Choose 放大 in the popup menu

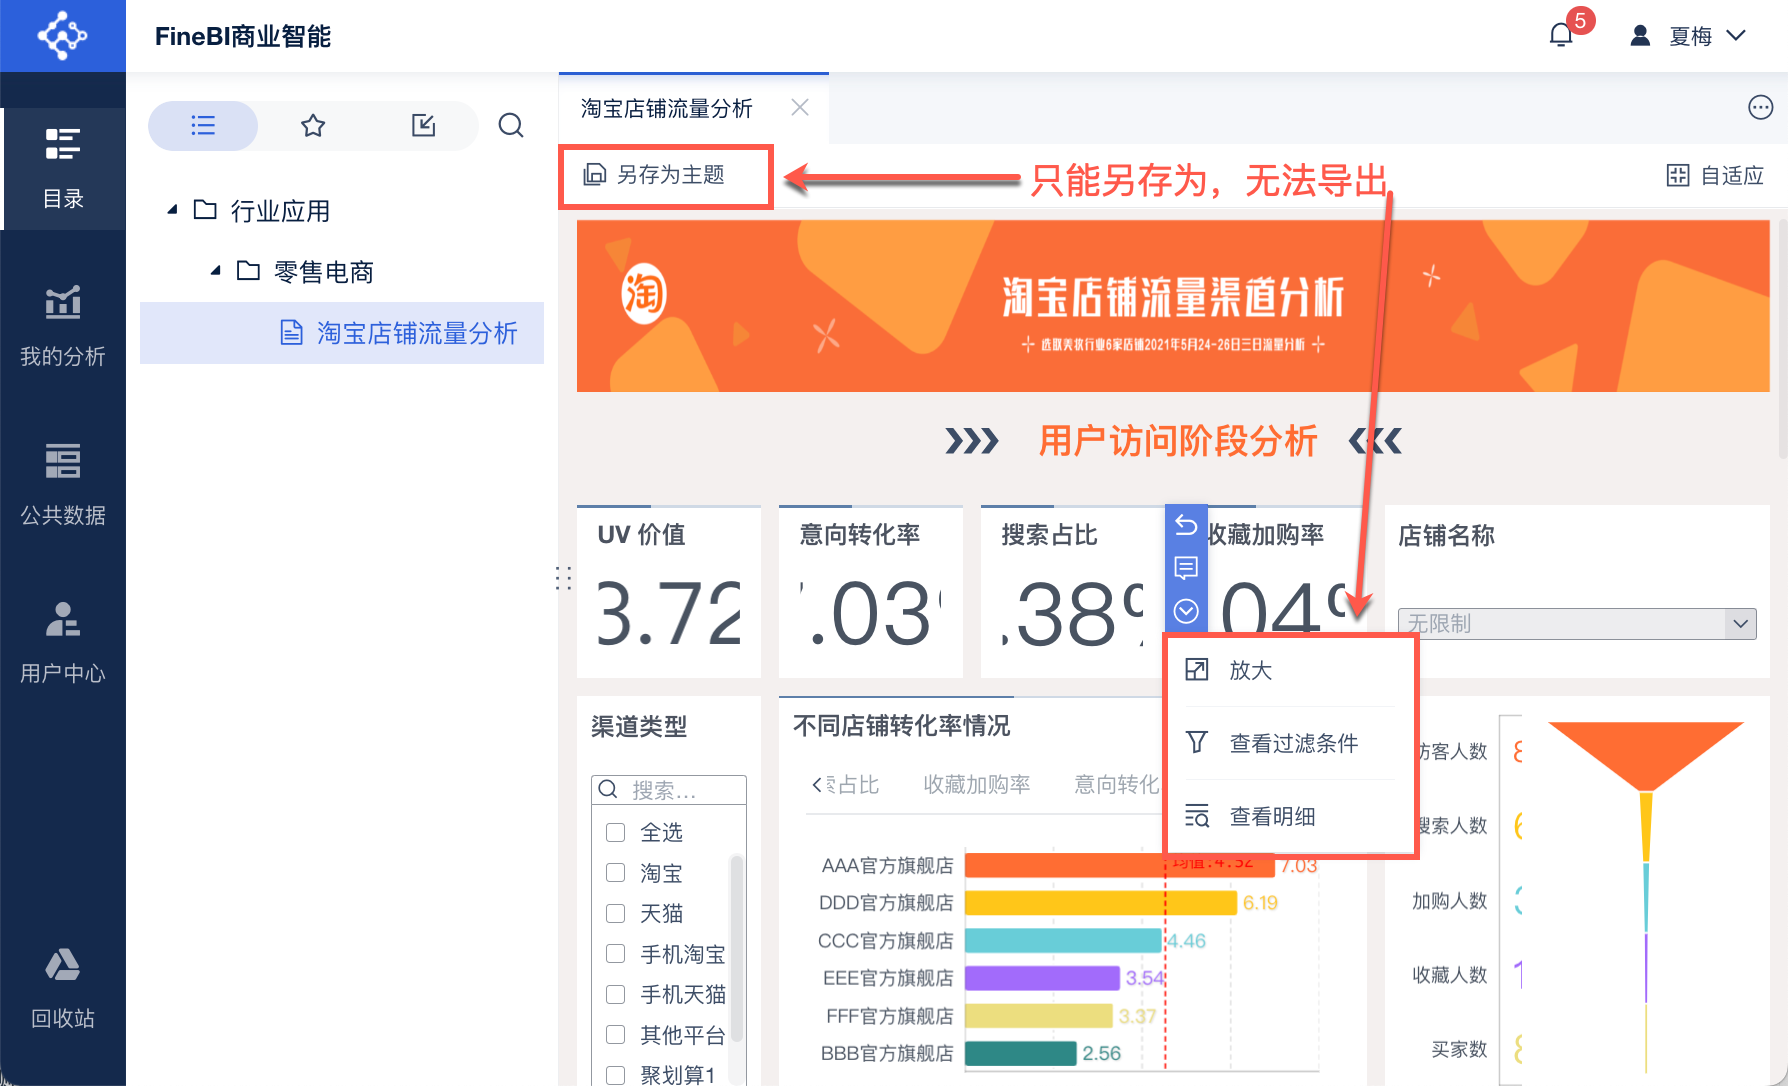click(x=1250, y=671)
